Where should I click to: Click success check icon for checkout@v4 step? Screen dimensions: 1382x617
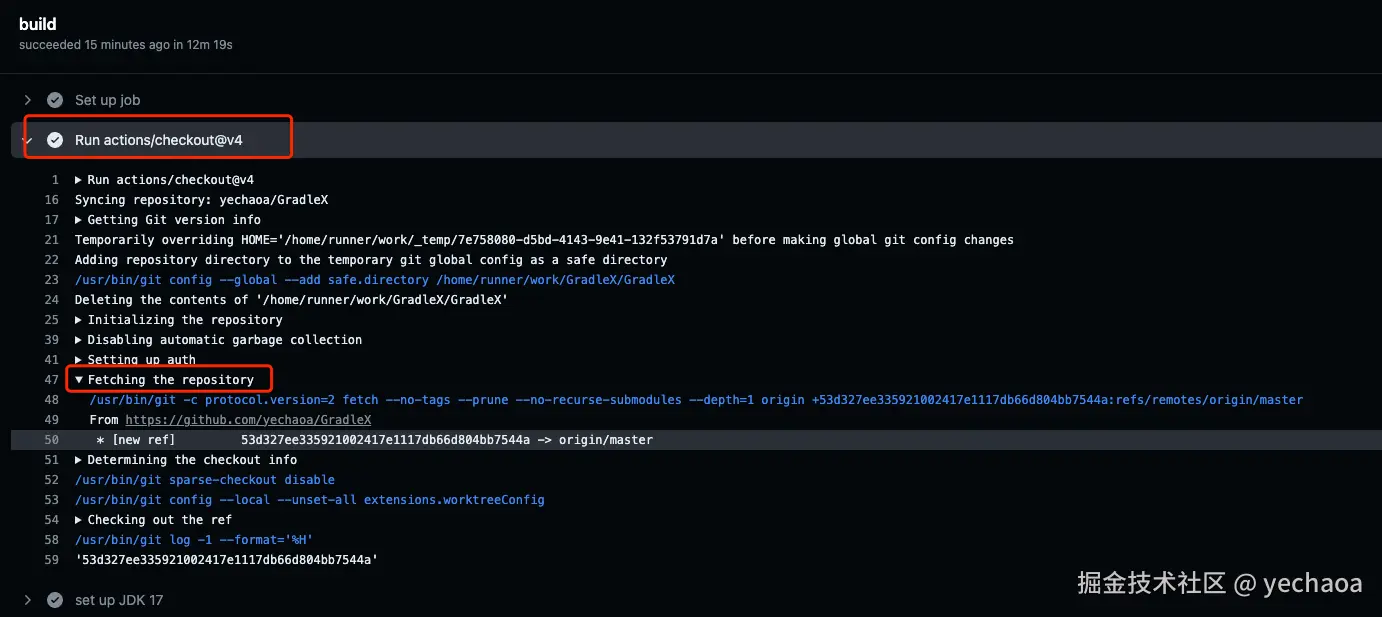point(55,140)
